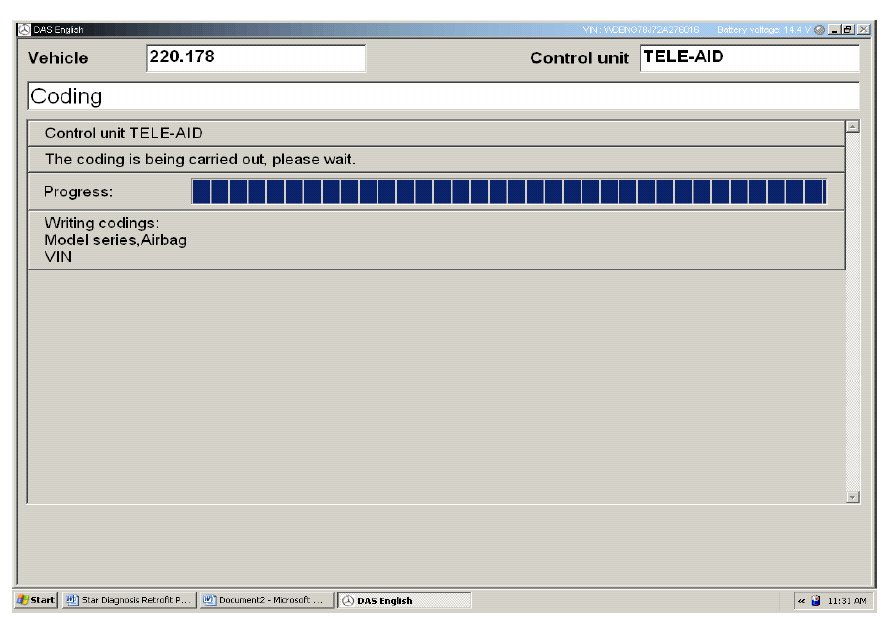Select the DAS English taskbar button

click(x=403, y=600)
